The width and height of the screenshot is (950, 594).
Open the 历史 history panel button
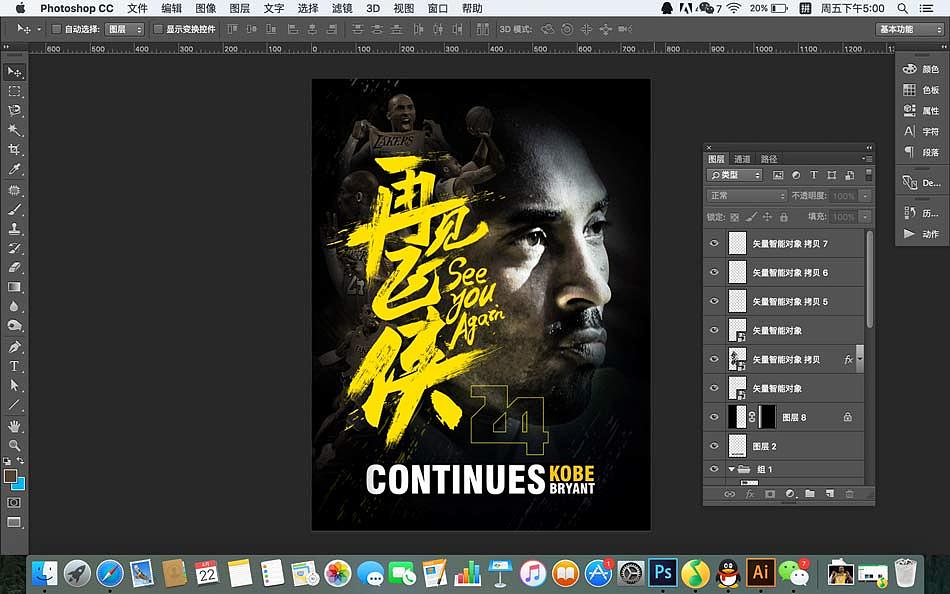(921, 213)
